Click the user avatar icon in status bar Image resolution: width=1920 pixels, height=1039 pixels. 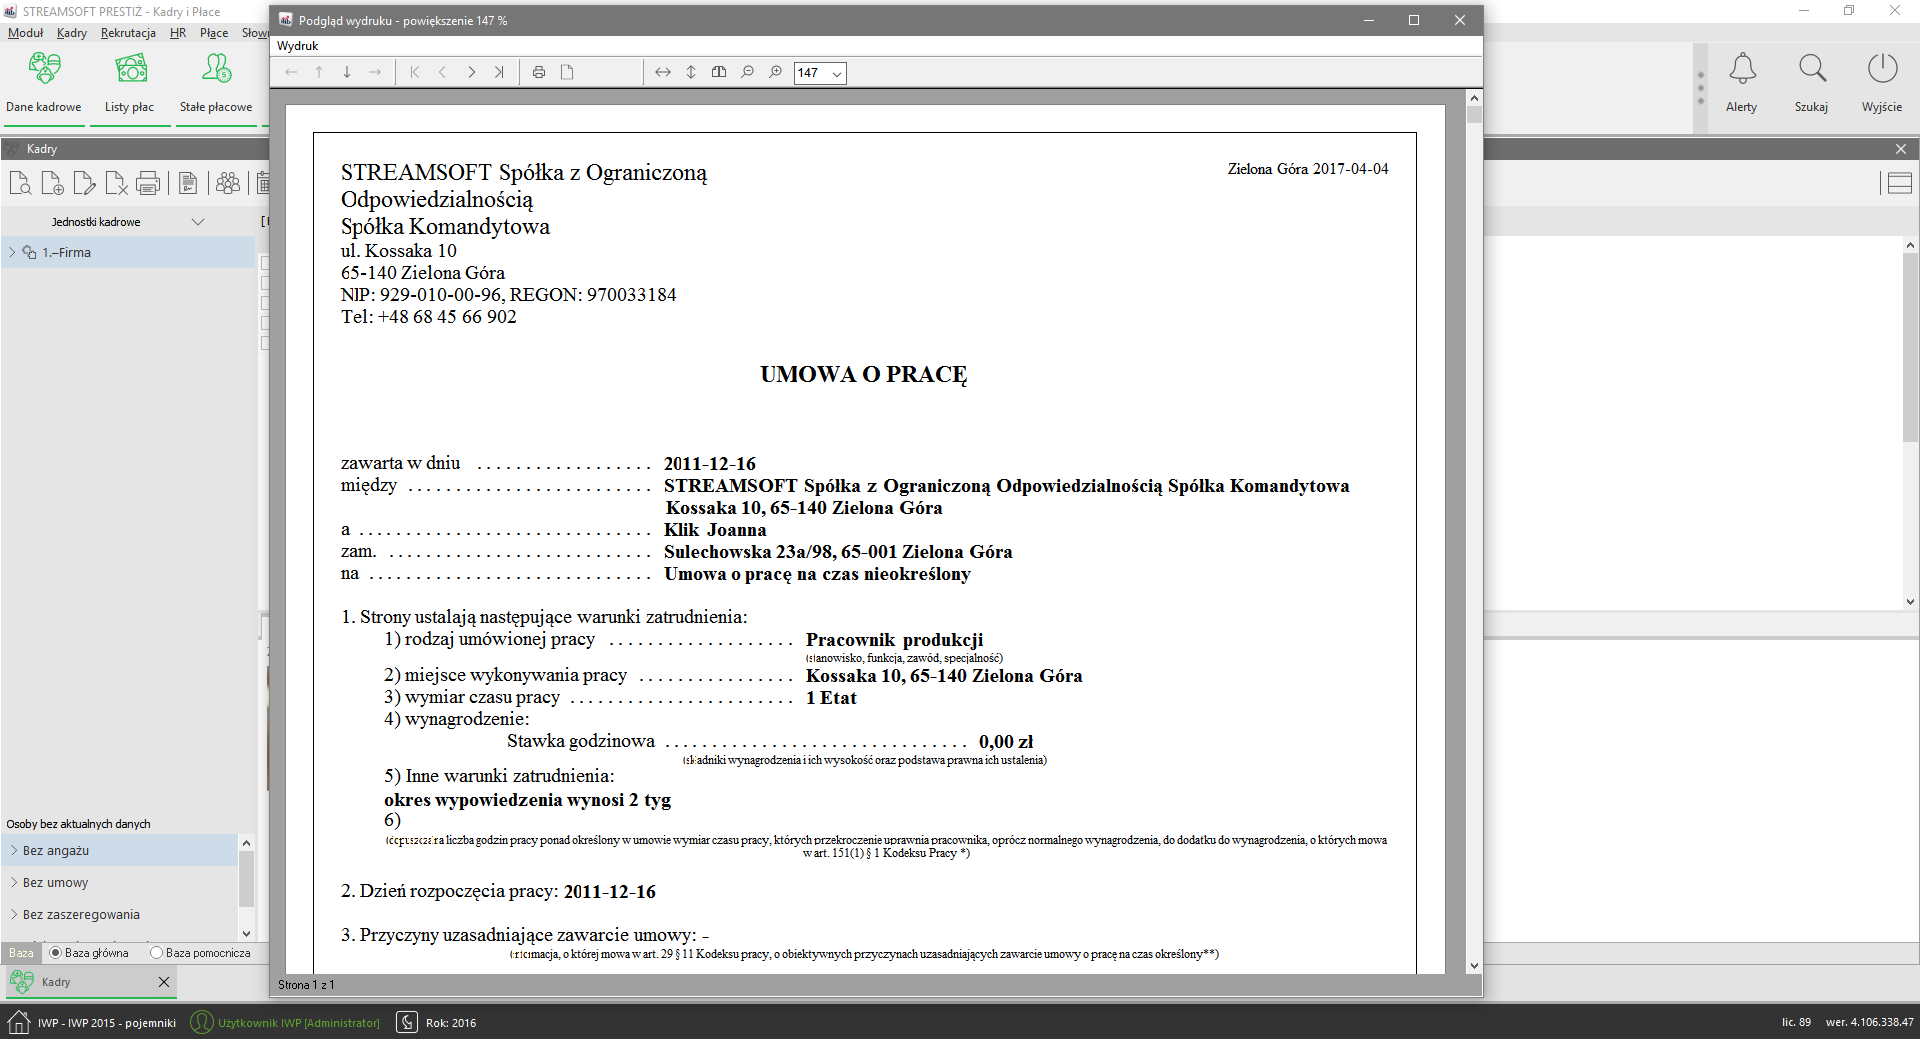202,1022
